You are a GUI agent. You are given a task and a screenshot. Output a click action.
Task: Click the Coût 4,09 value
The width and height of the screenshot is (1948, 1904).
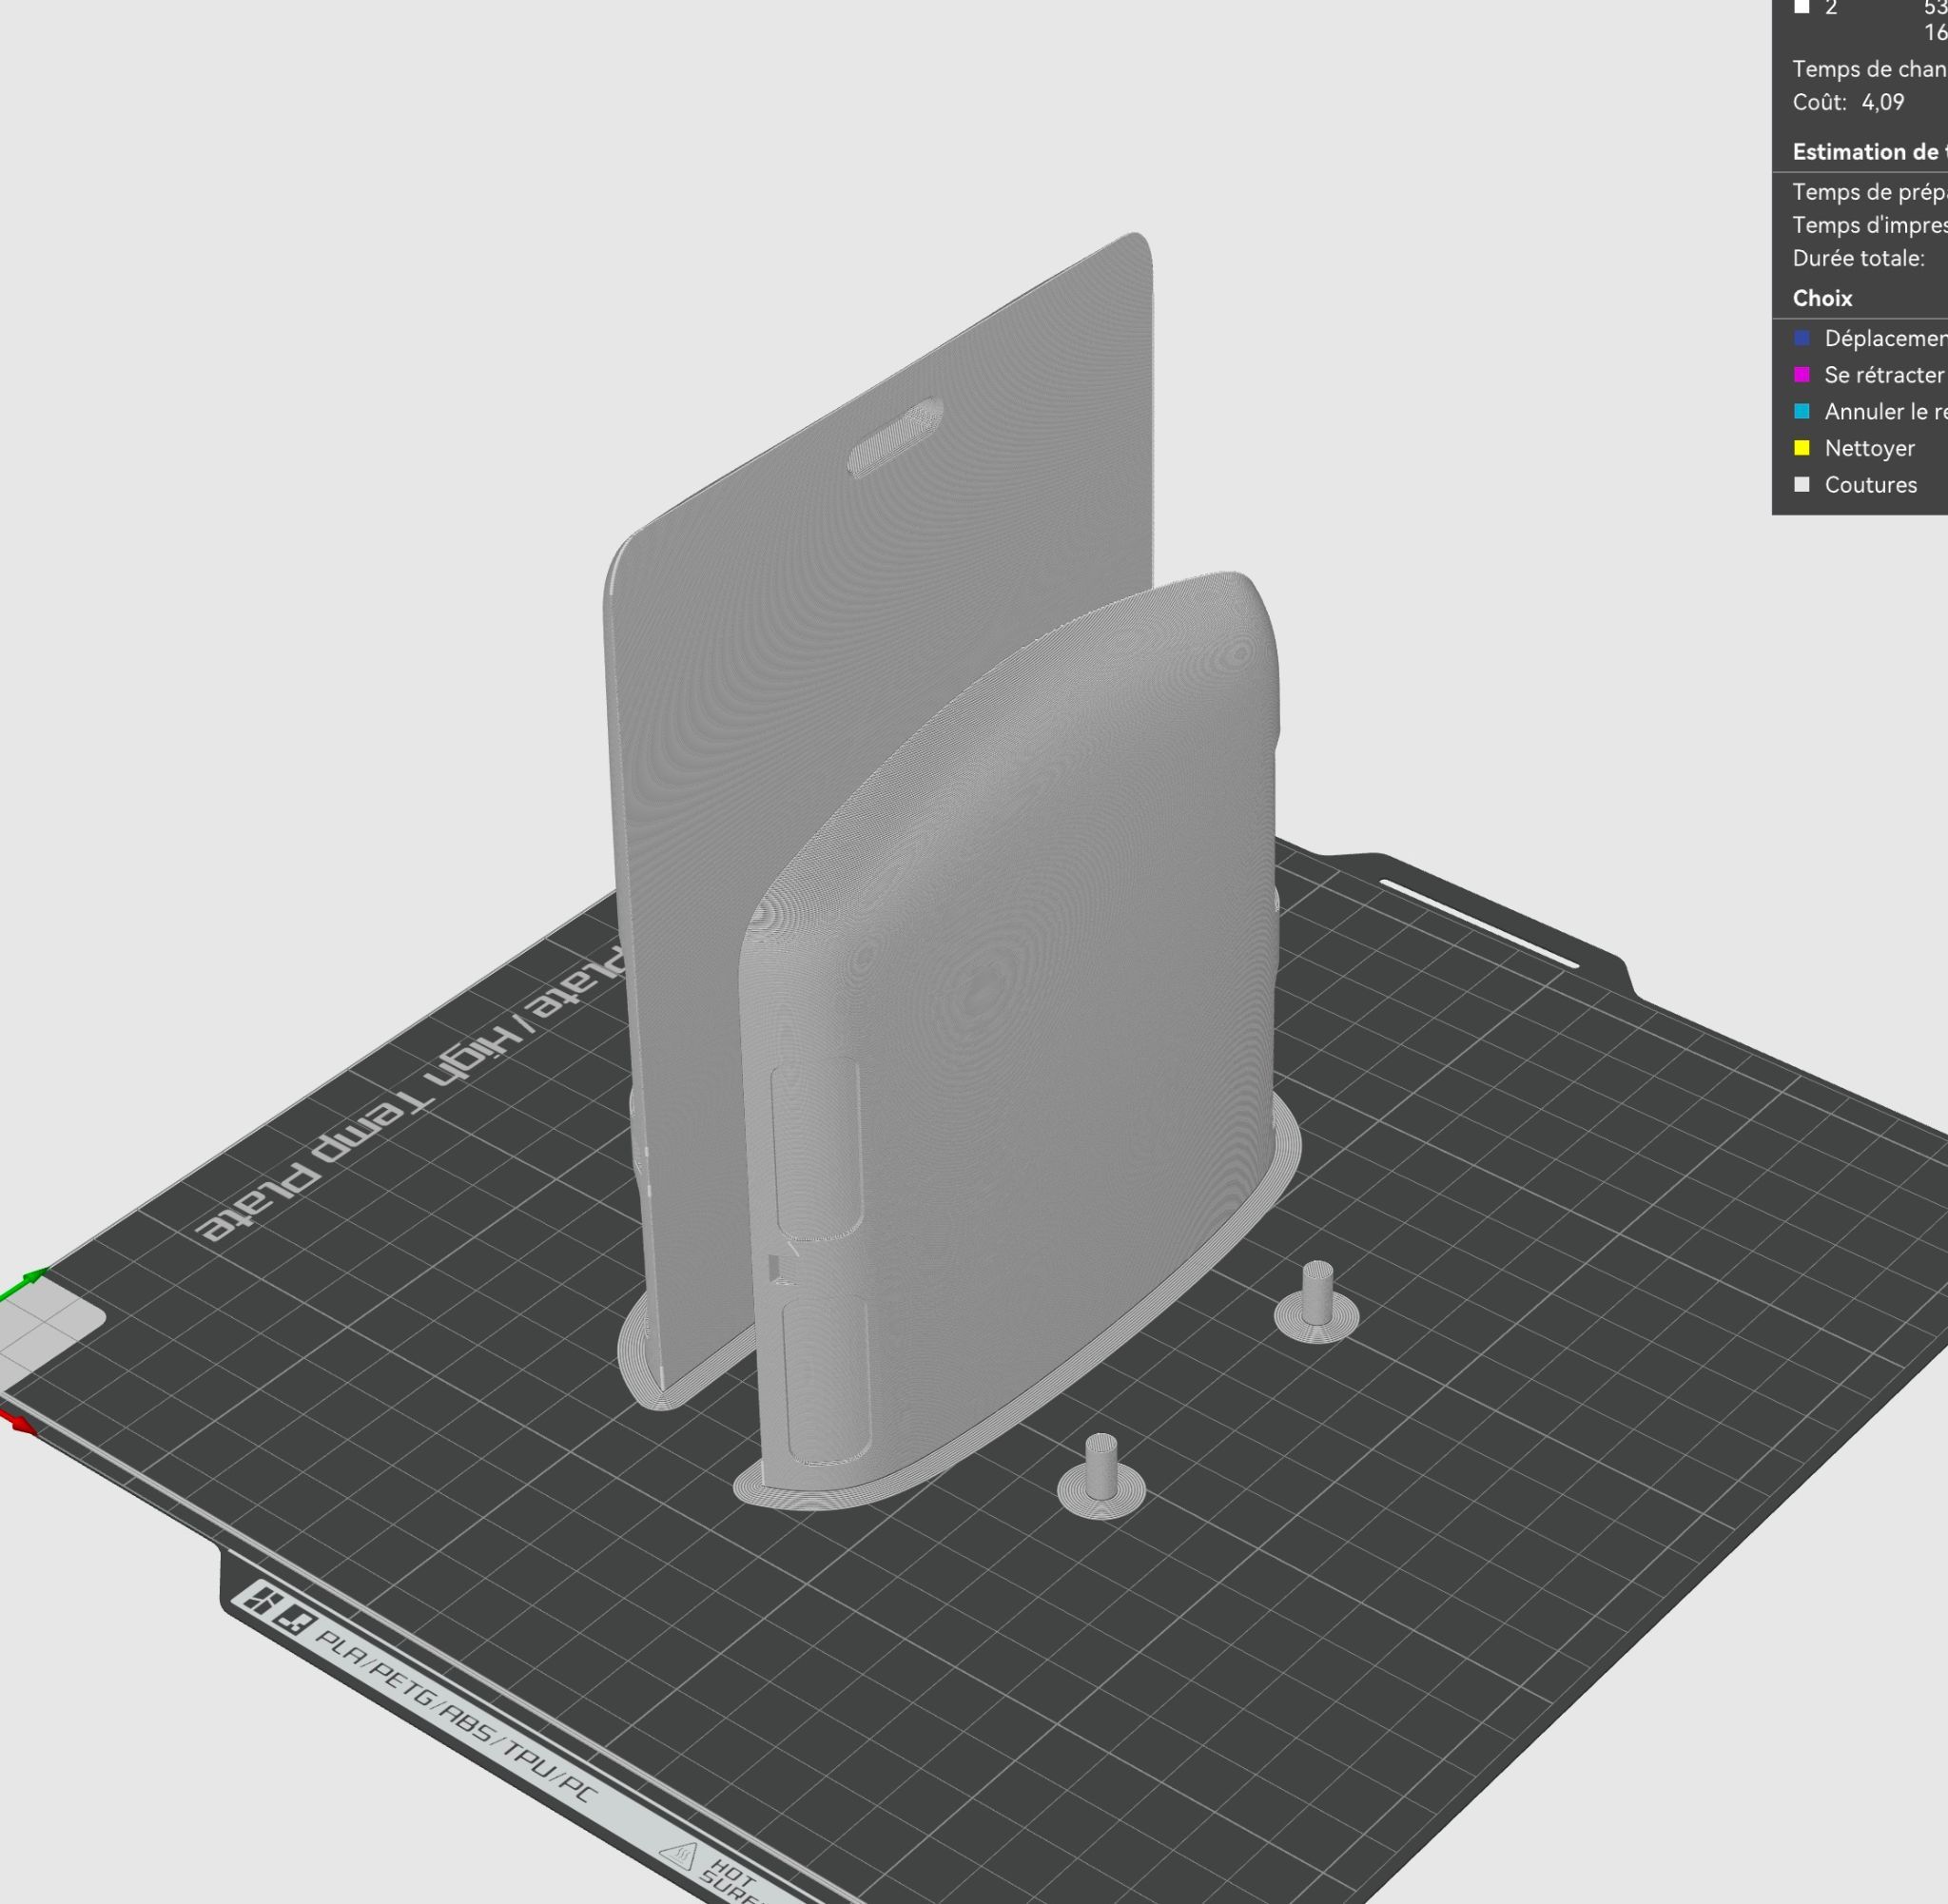coord(1882,102)
